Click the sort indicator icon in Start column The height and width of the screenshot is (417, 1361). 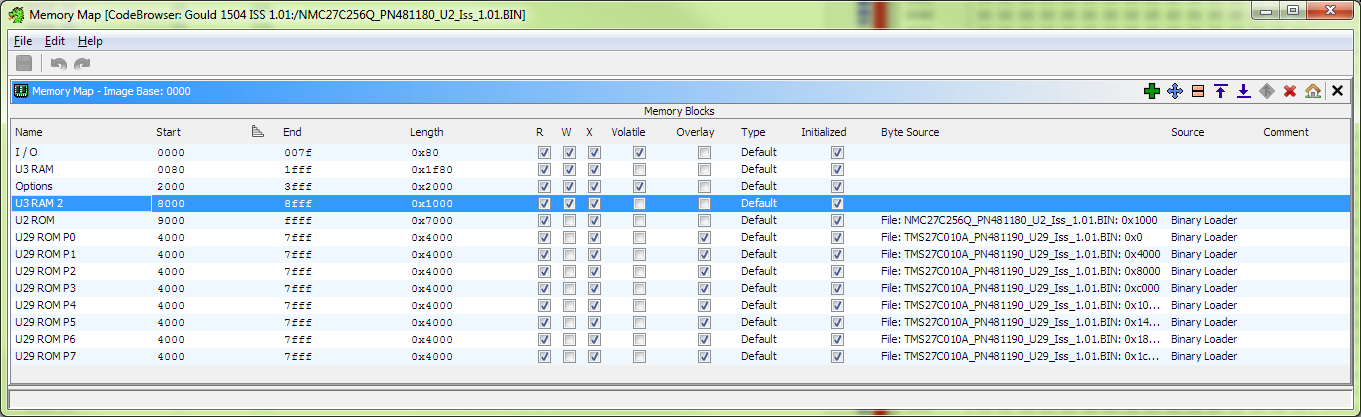pos(257,131)
